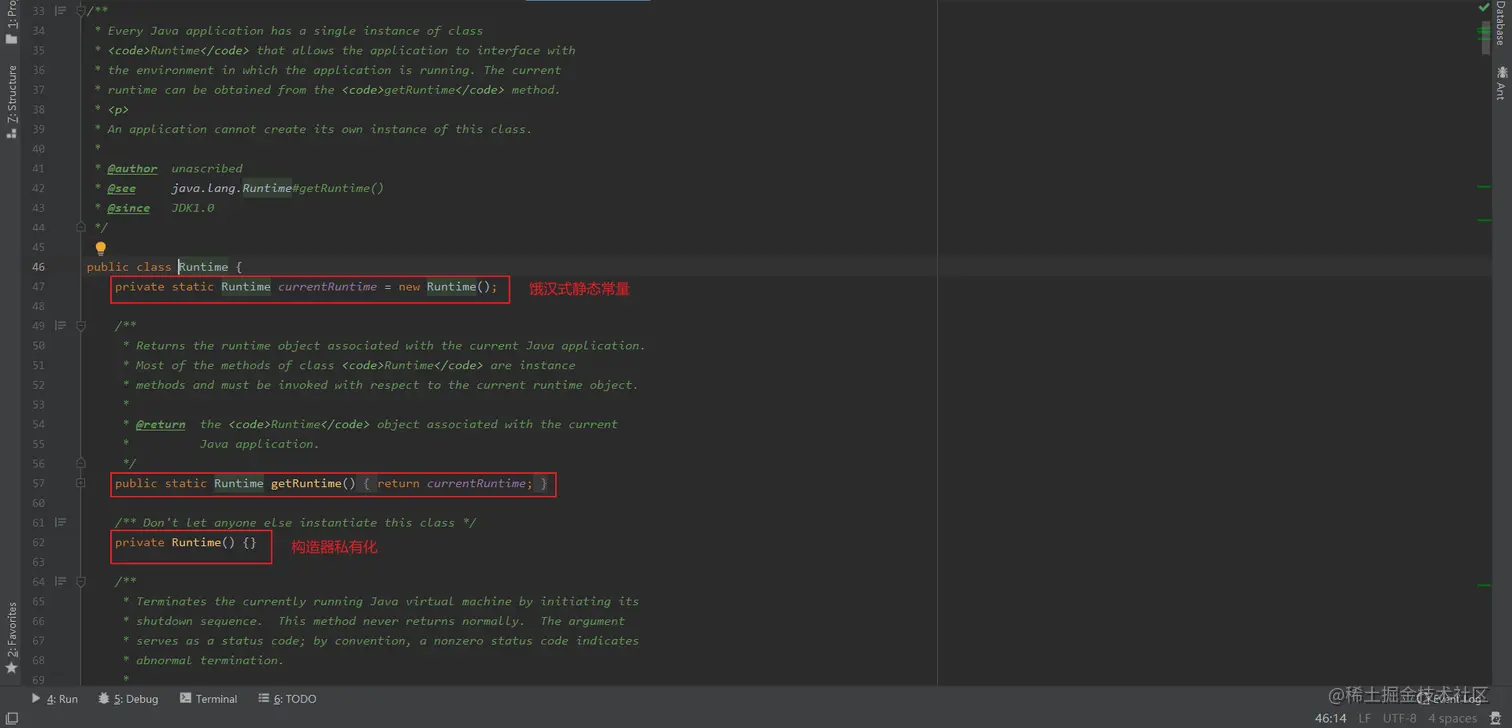Click the inspector hector icon in status bar
Viewport: 1512px width, 728px height.
(1496, 718)
